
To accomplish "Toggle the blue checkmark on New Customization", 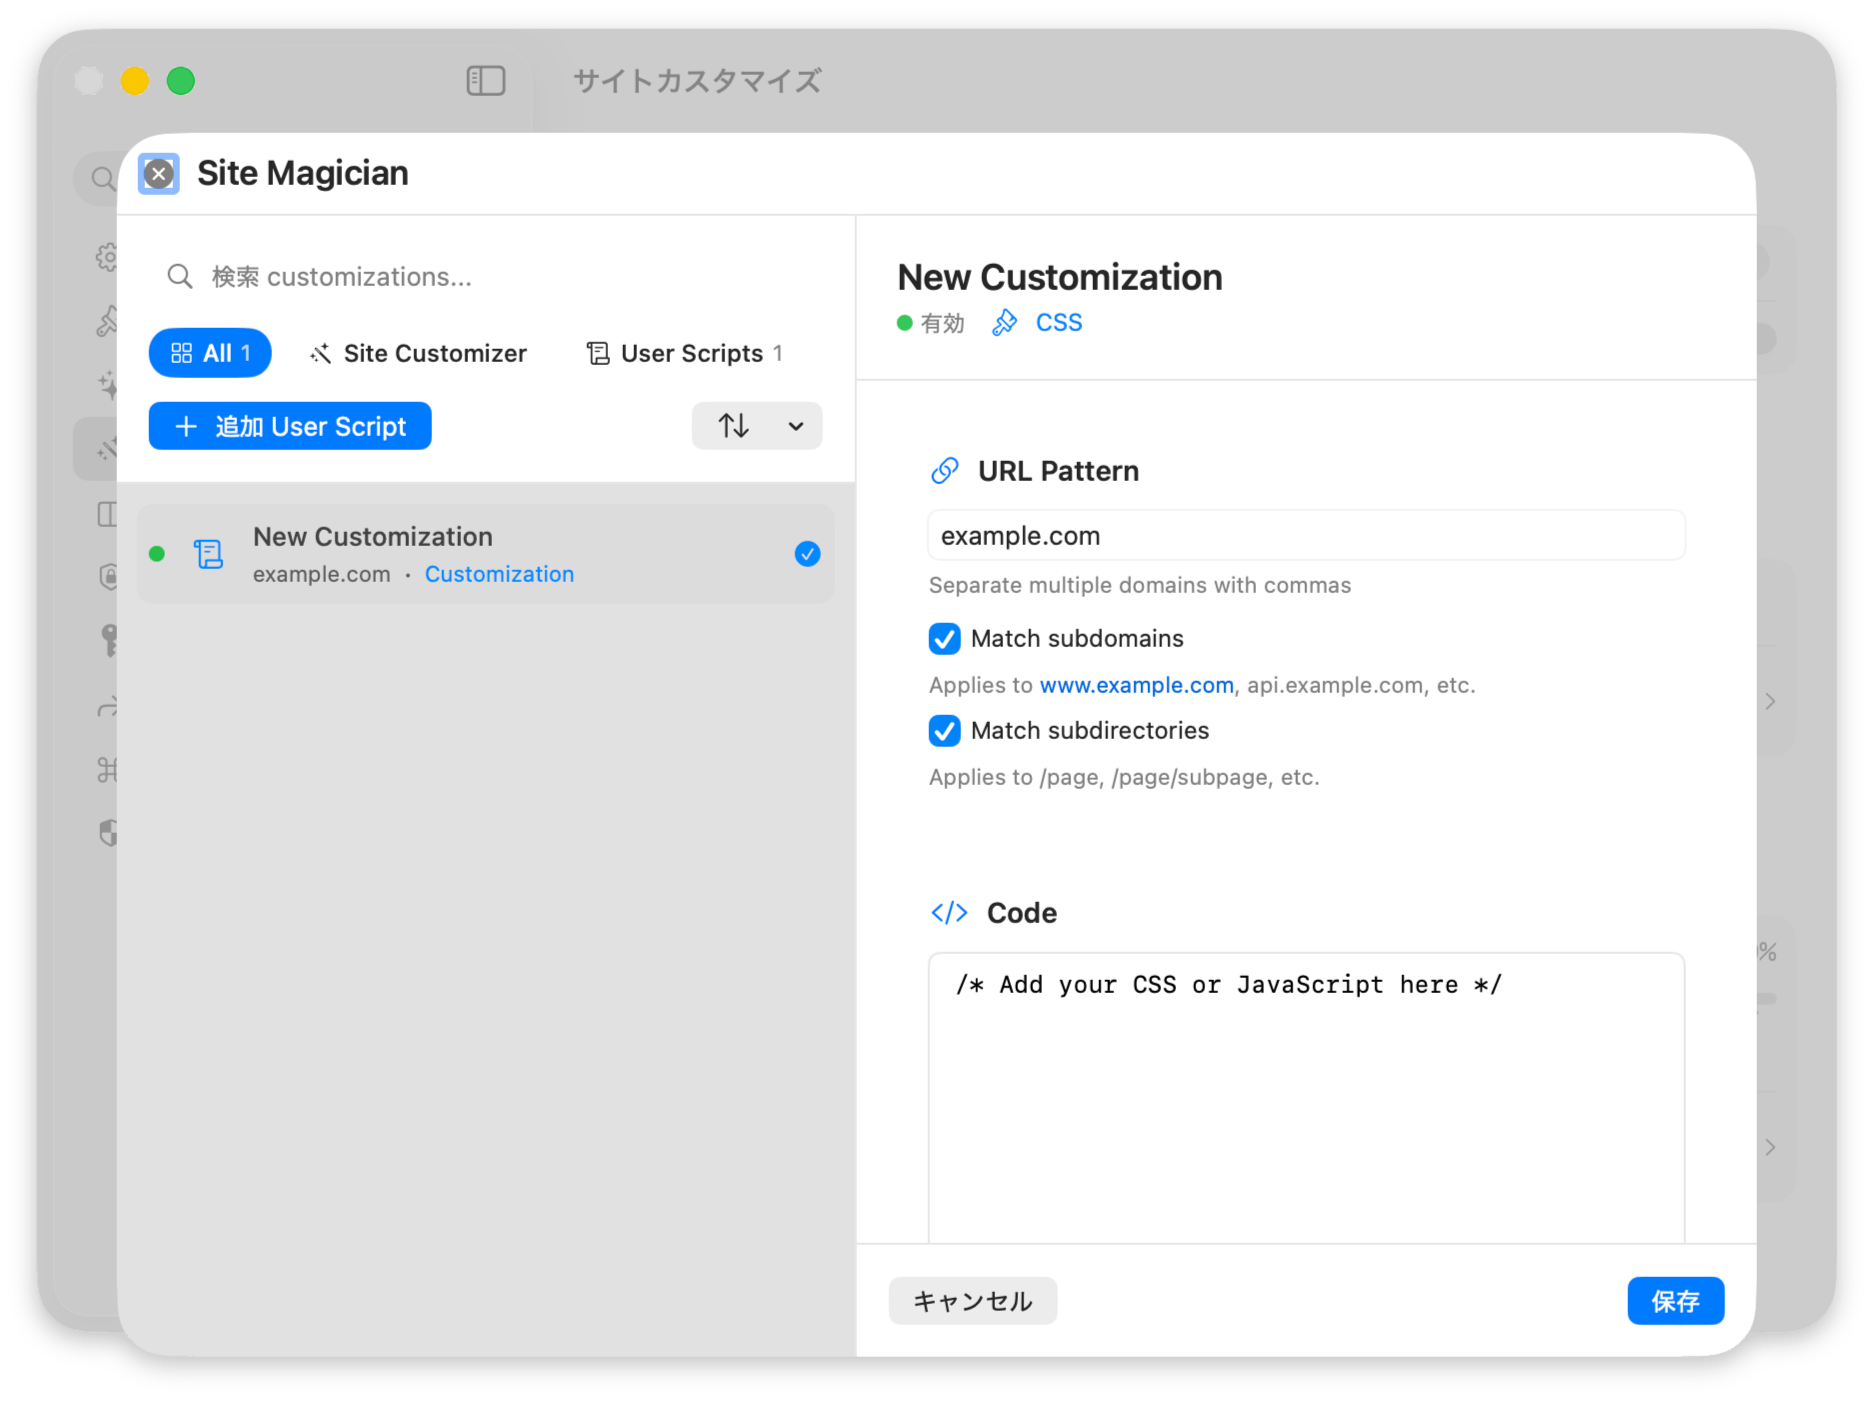I will pos(807,554).
